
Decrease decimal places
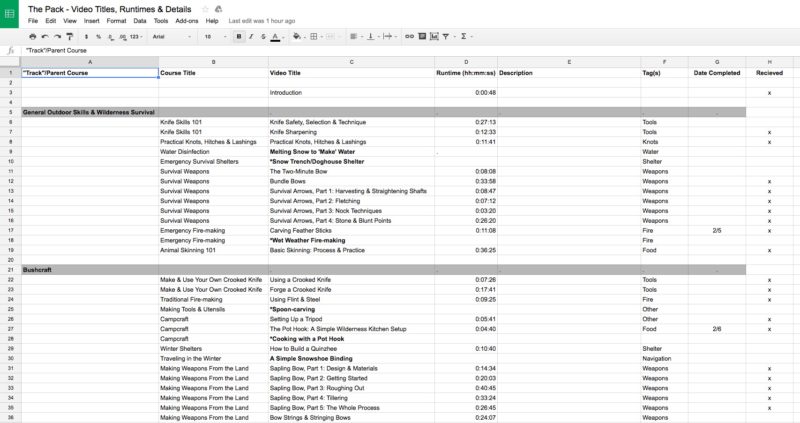(x=111, y=37)
